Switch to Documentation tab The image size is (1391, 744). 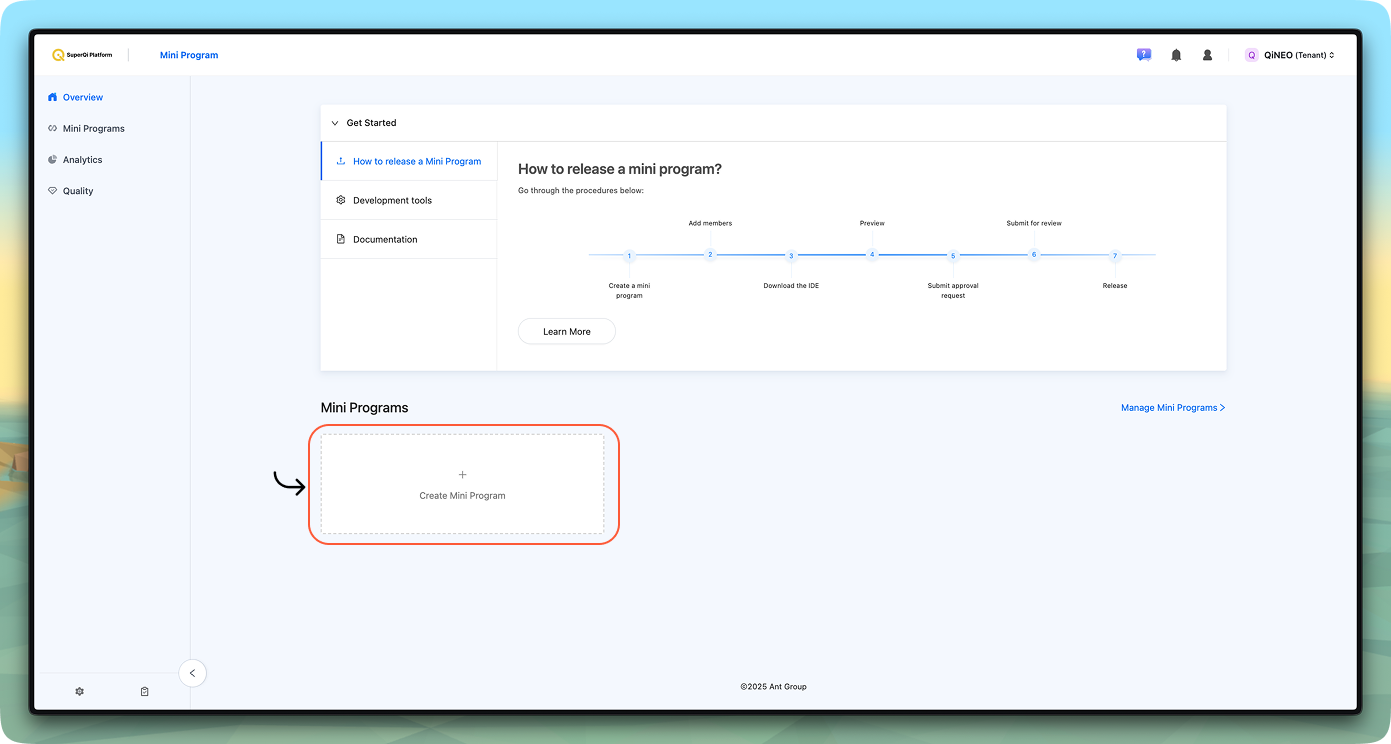point(385,239)
